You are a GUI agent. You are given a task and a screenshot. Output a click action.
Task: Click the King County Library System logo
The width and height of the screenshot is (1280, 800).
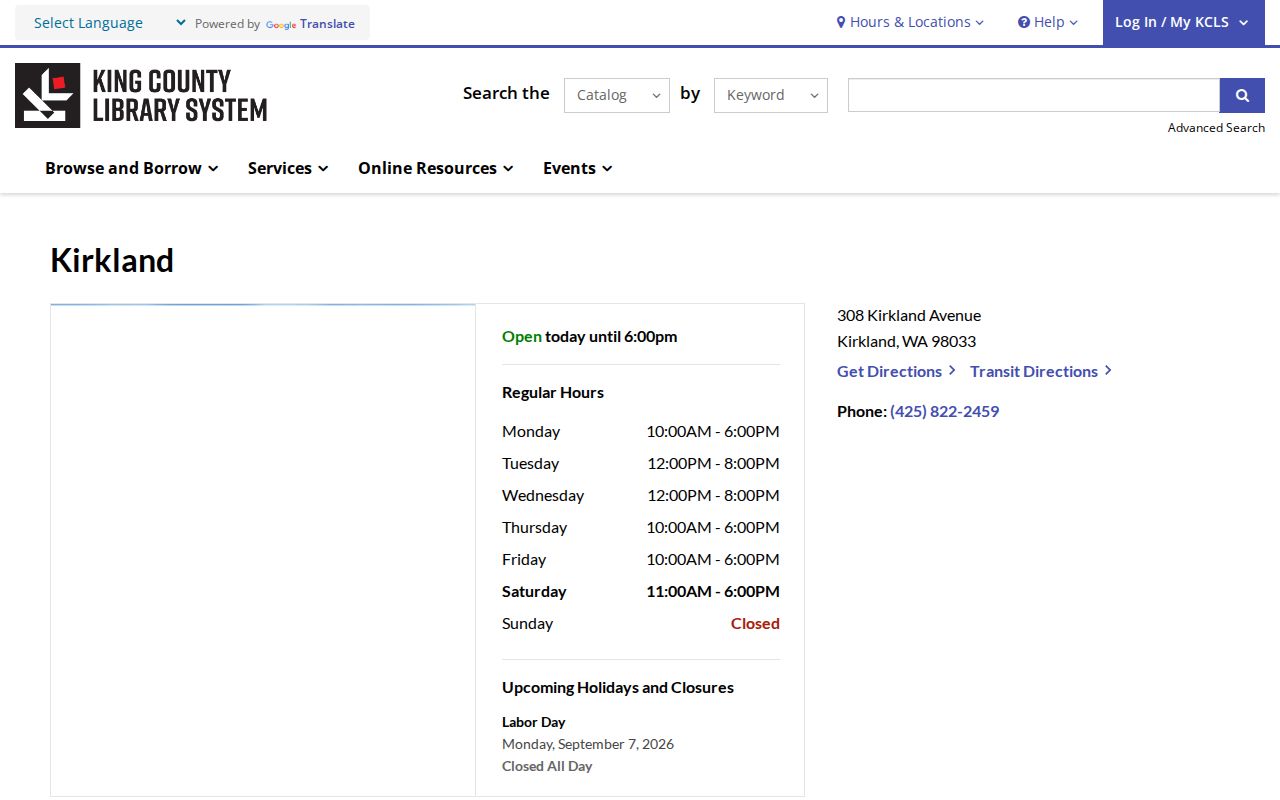click(x=141, y=96)
